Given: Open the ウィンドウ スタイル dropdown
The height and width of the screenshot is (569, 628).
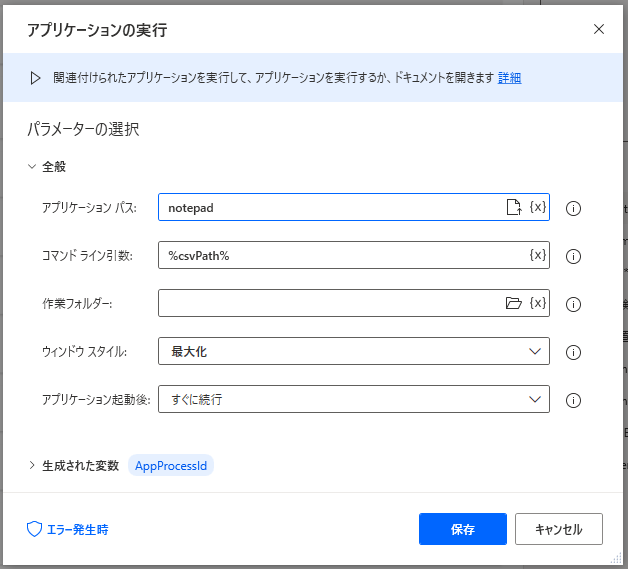Looking at the screenshot, I should [353, 351].
